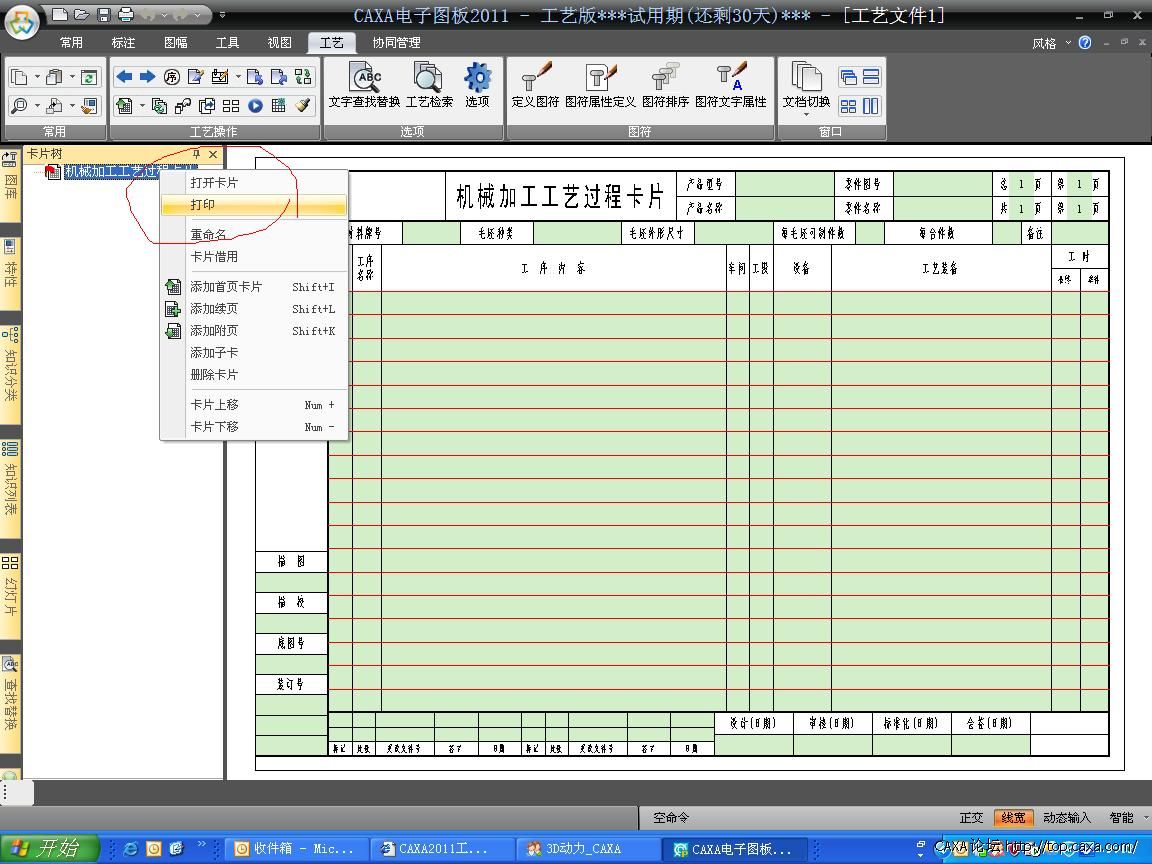
Task: Click the print icon in quick access toolbar
Action: 125,15
